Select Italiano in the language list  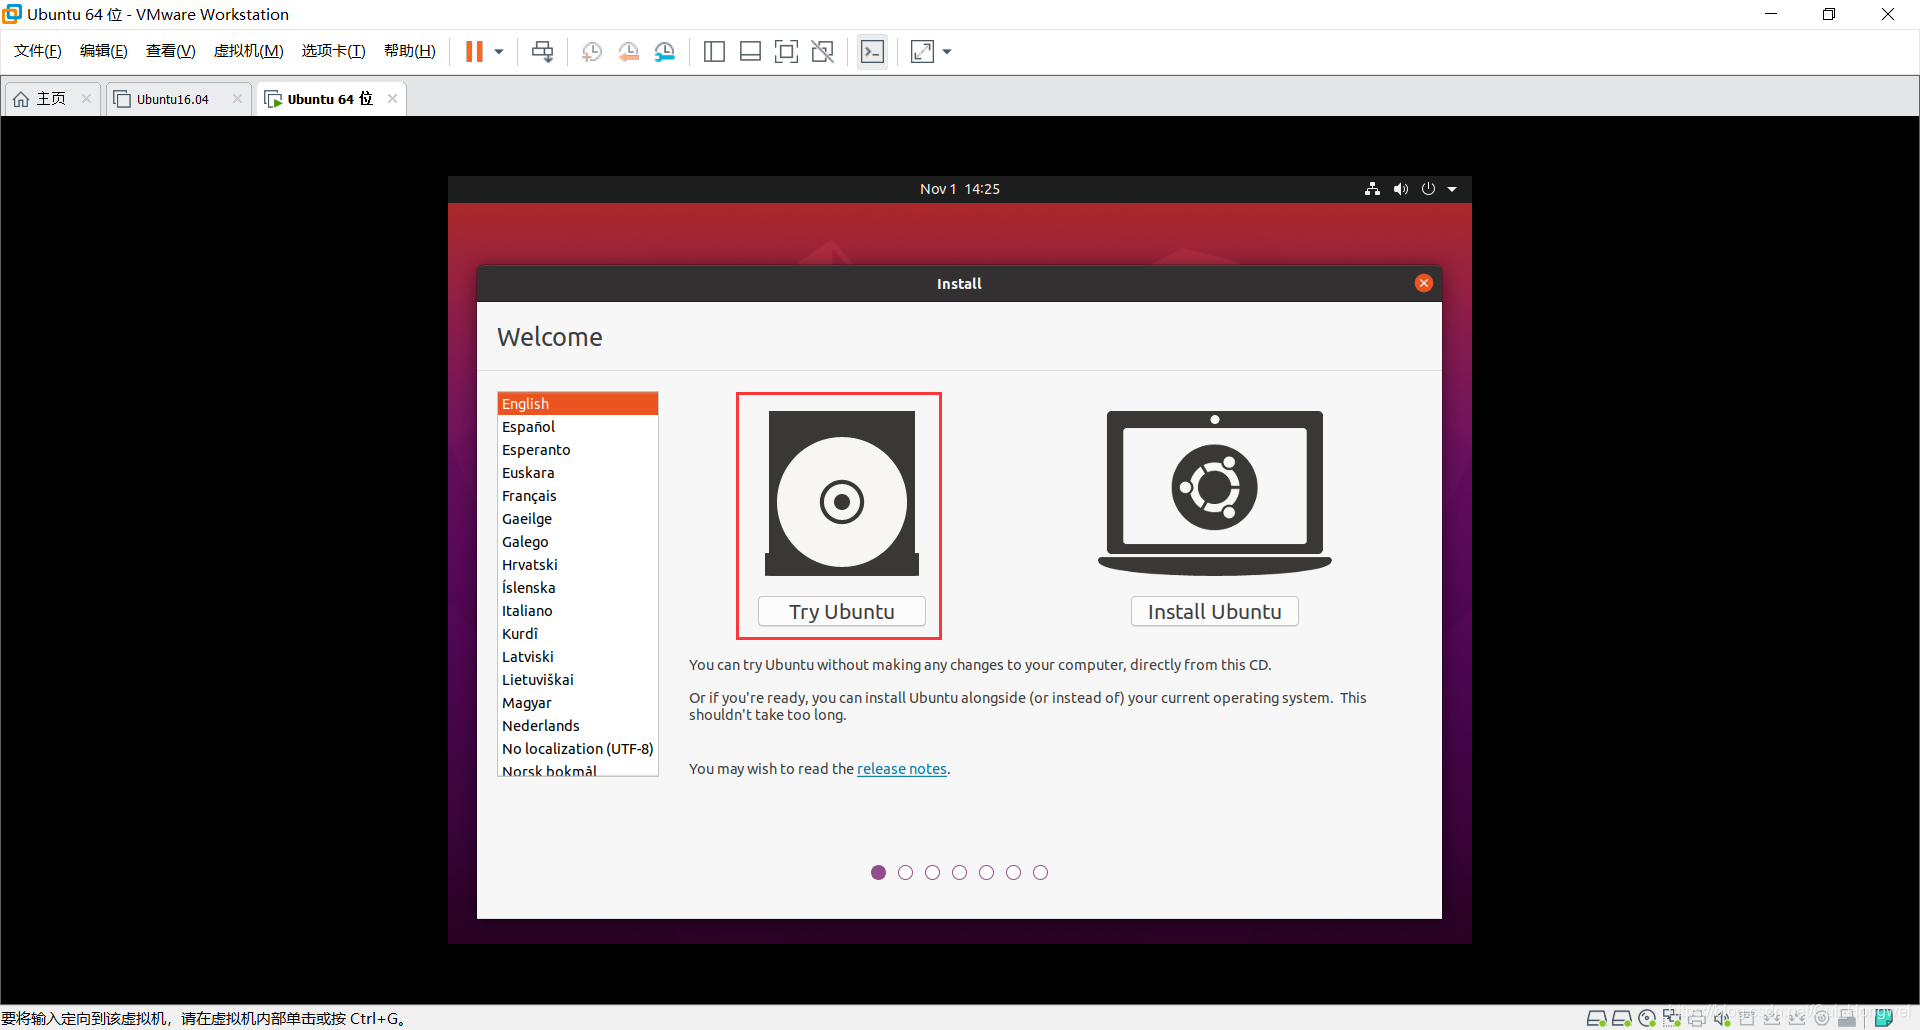click(578, 611)
